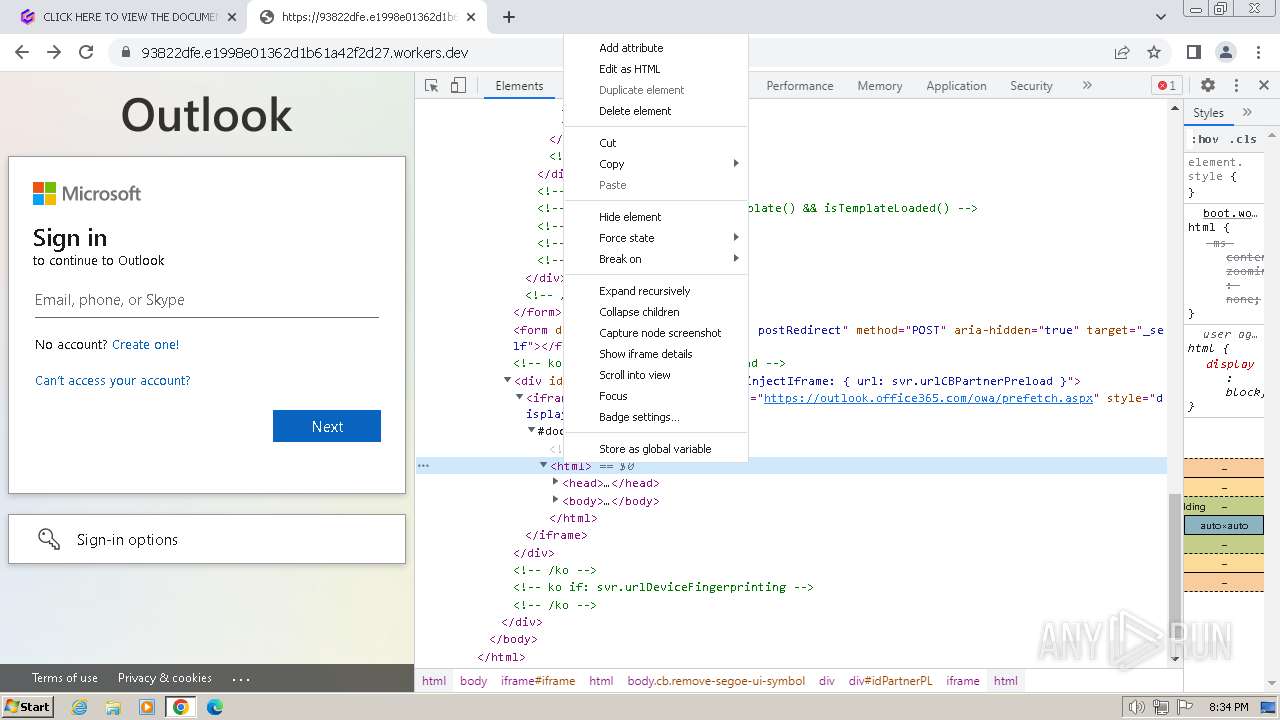Screen dimensions: 1280x720
Task: Choose Capture node screenshot
Action: point(656,333)
